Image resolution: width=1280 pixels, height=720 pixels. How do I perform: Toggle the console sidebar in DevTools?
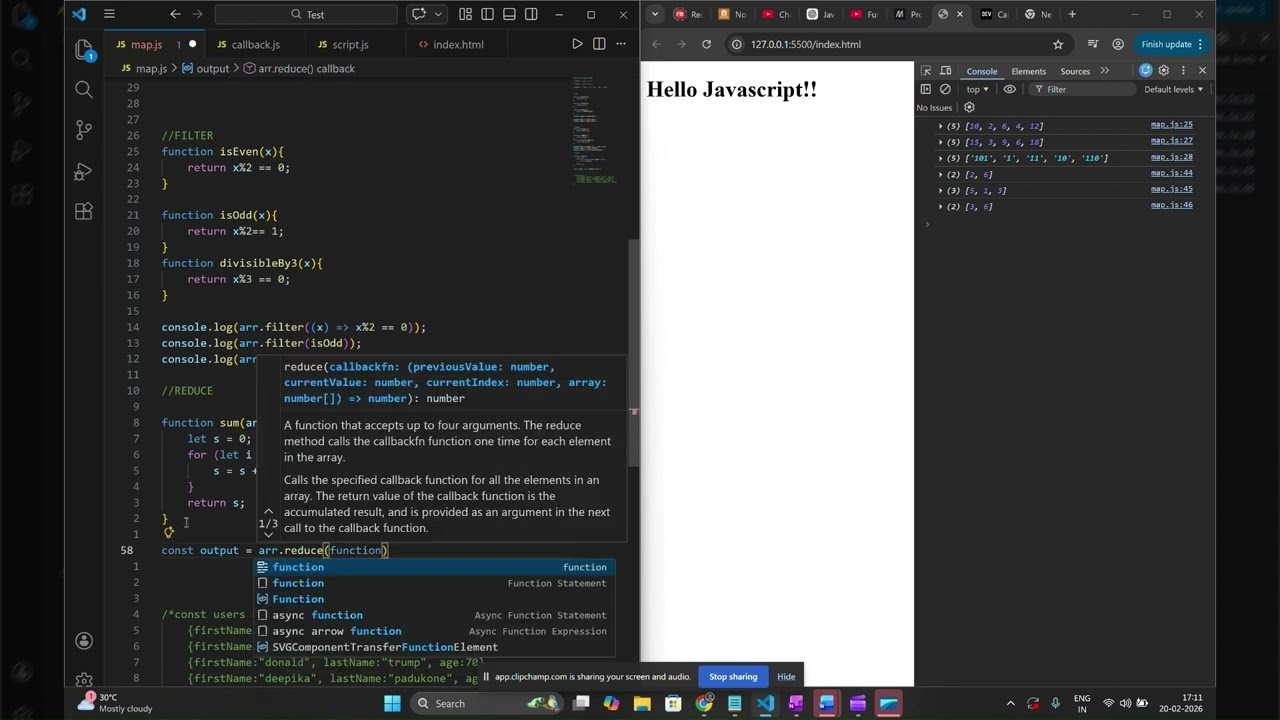click(x=926, y=89)
